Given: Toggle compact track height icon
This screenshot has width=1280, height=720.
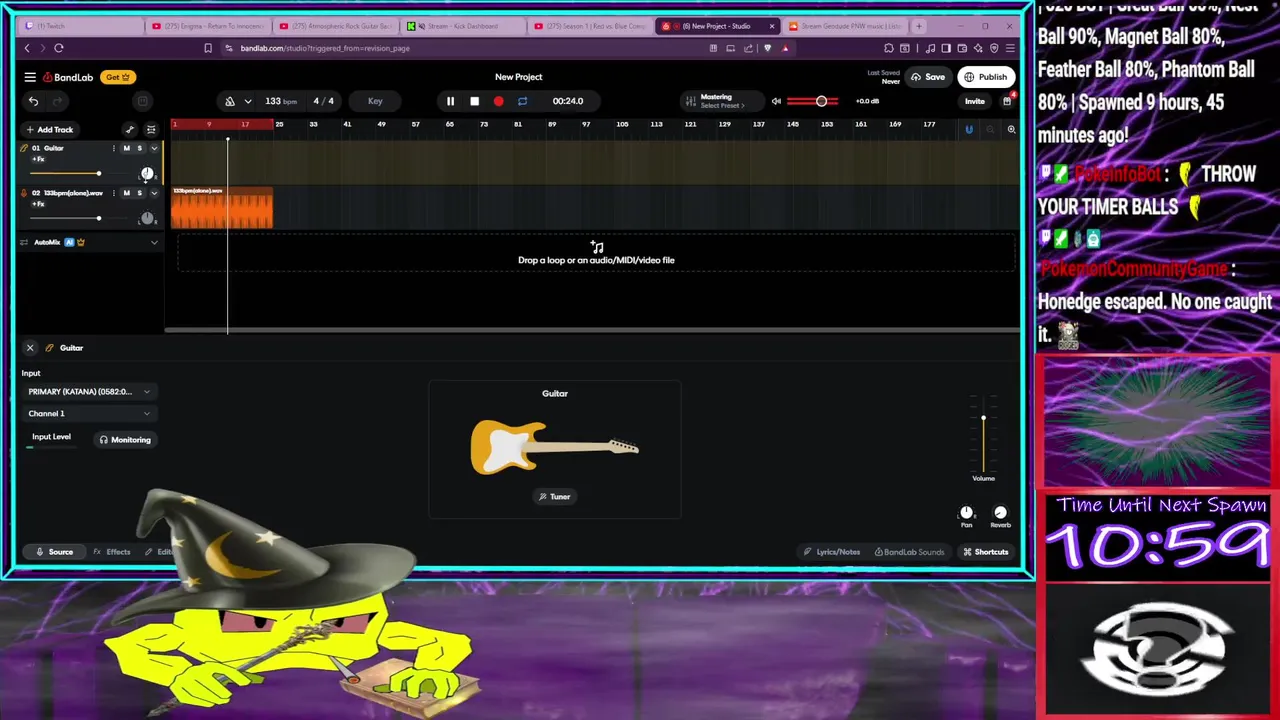Looking at the screenshot, I should 151,129.
